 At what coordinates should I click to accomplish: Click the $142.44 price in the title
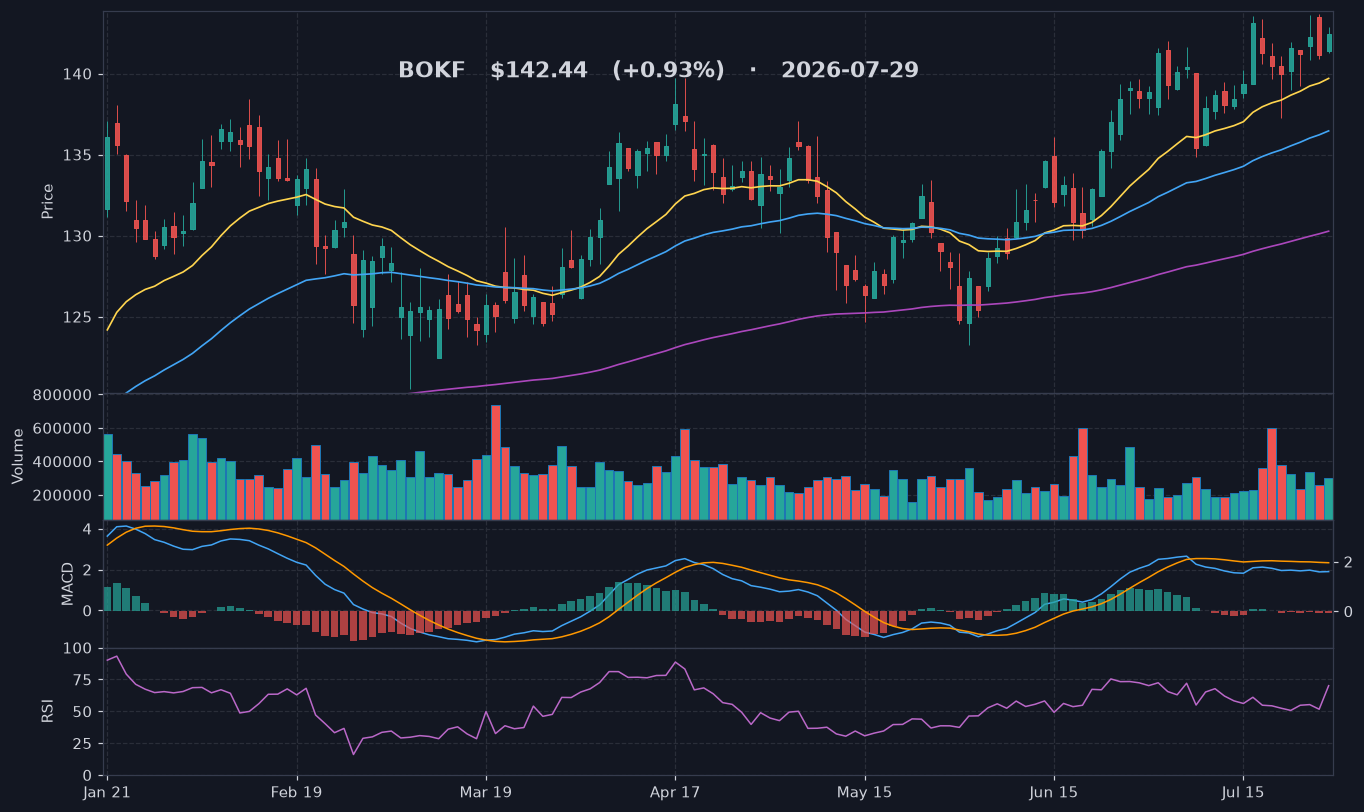point(539,70)
